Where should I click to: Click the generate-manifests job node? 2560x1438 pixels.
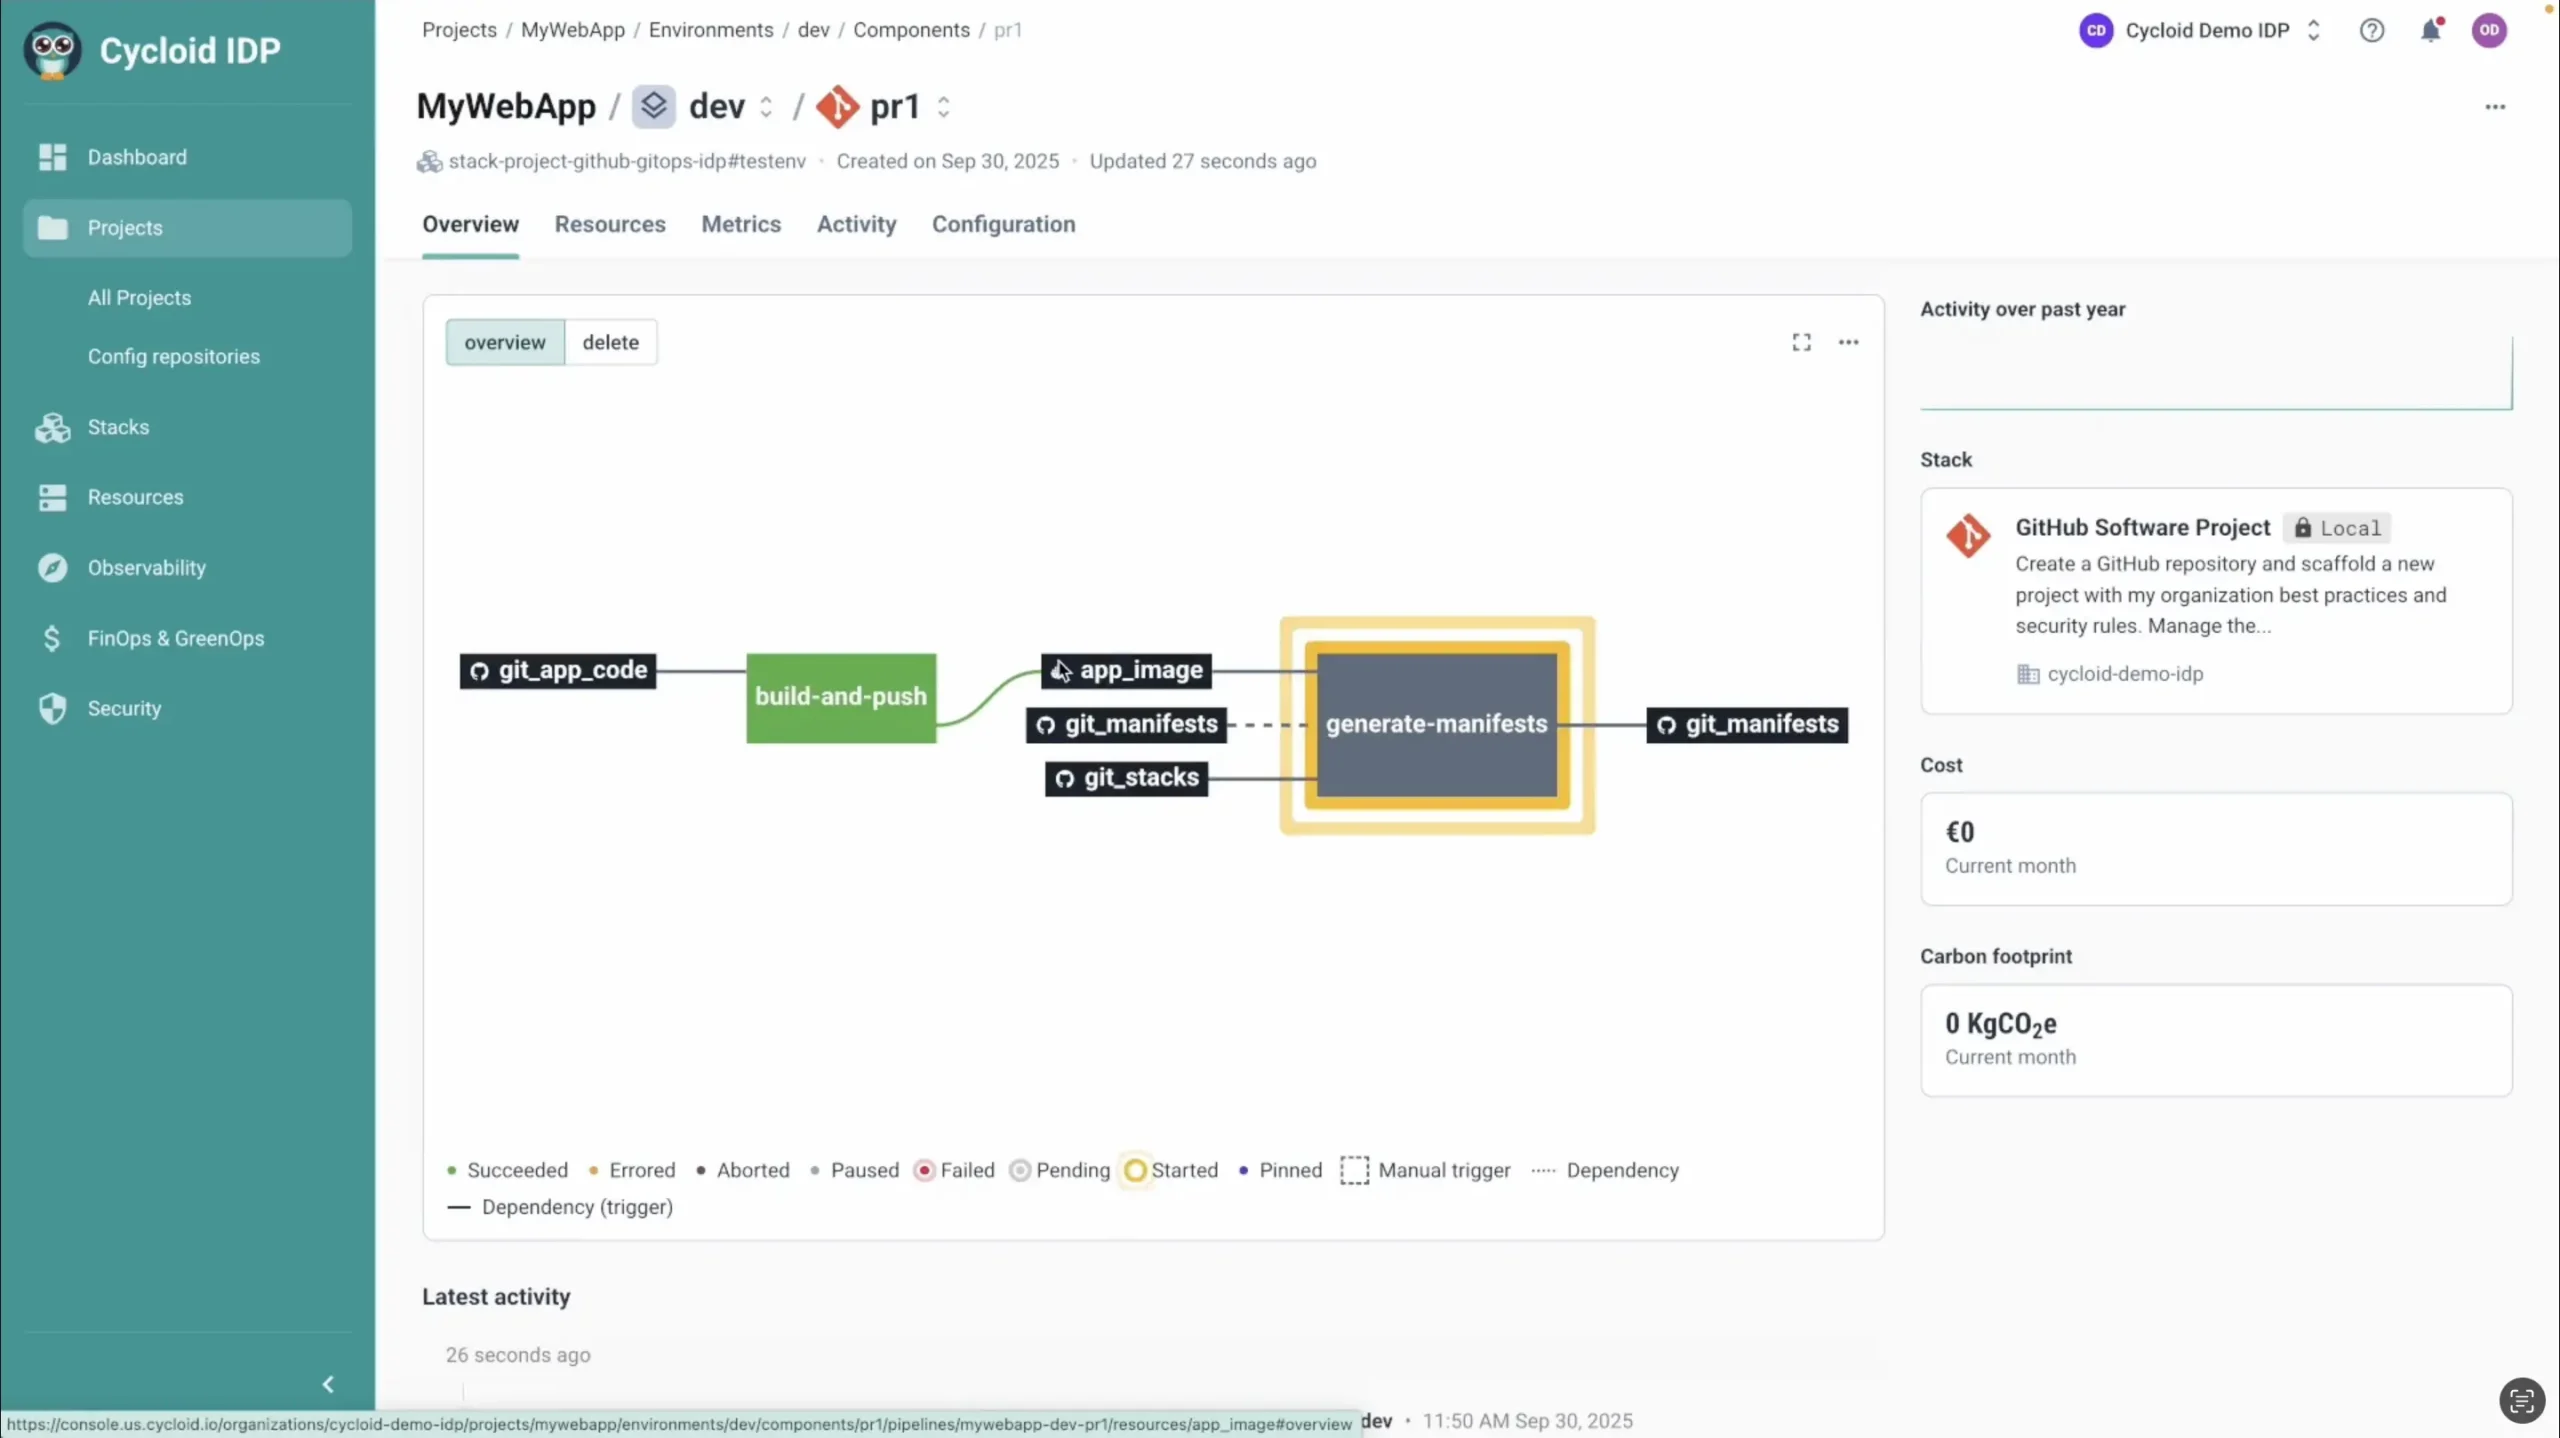(1437, 724)
